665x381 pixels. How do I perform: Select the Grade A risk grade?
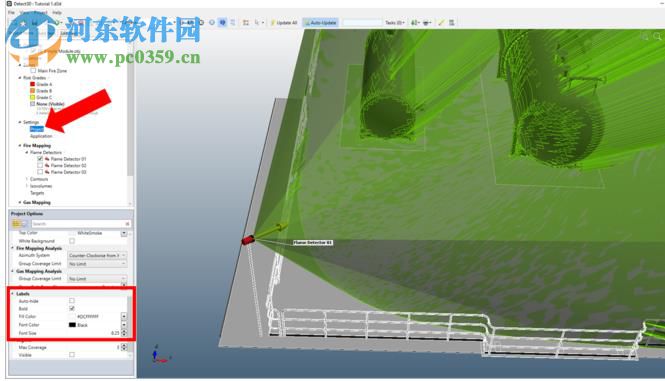tap(44, 84)
